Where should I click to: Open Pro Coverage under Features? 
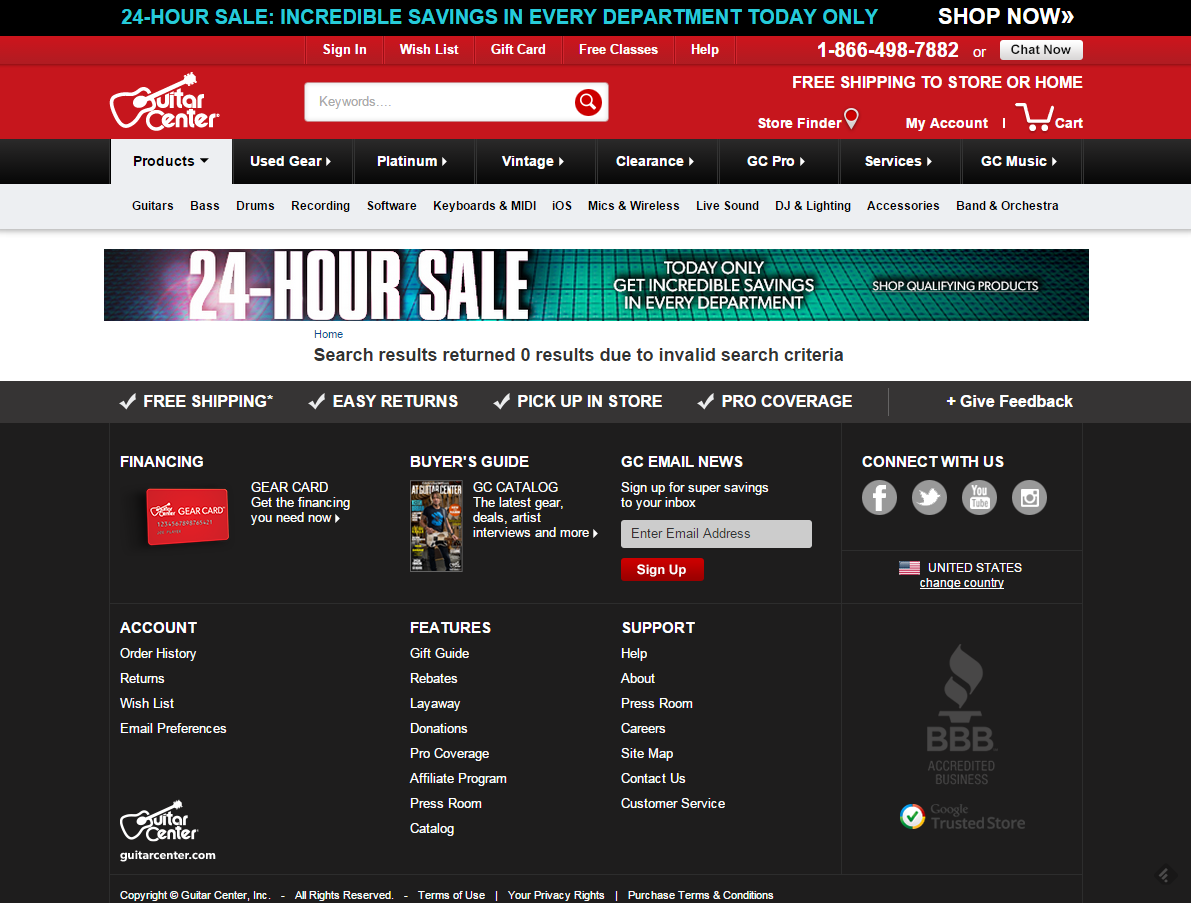(x=450, y=753)
